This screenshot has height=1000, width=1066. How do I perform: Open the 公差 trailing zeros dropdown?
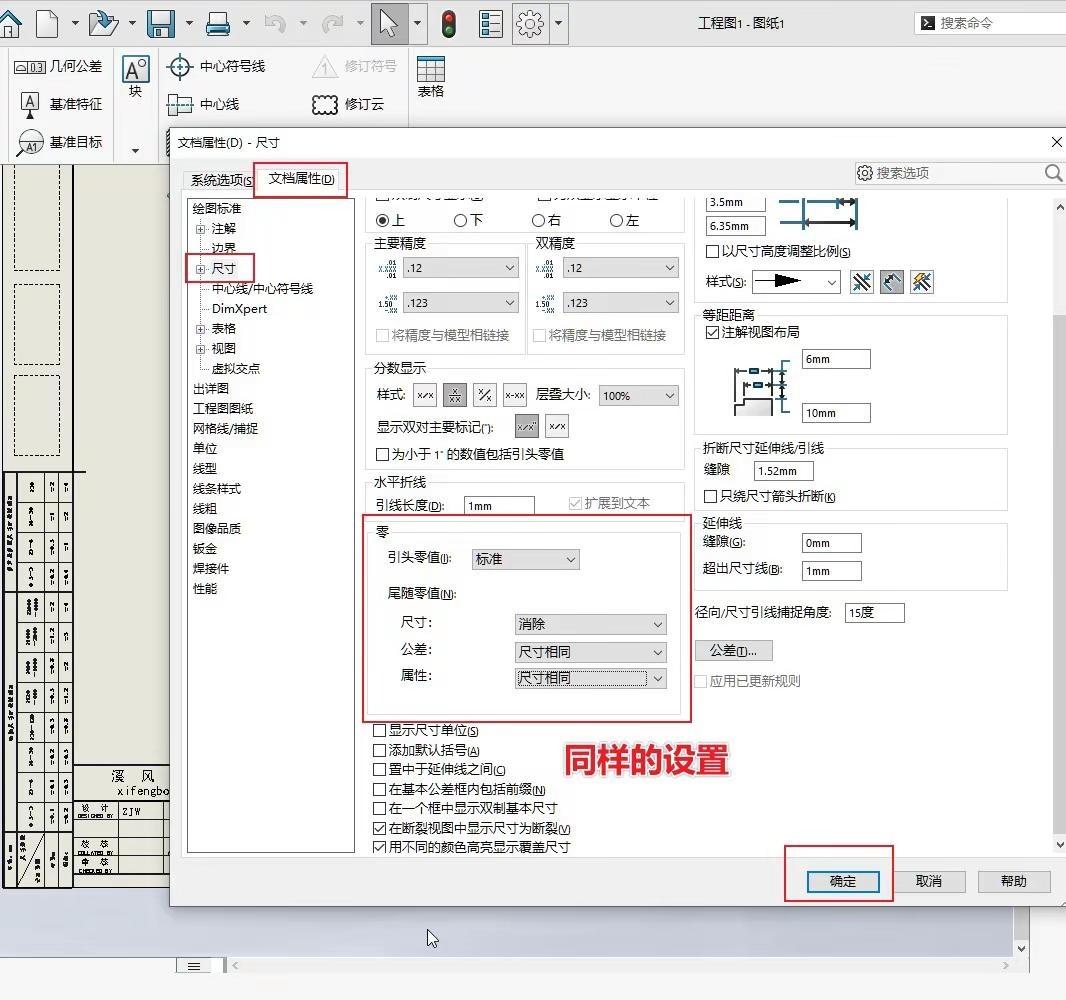pyautogui.click(x=591, y=652)
